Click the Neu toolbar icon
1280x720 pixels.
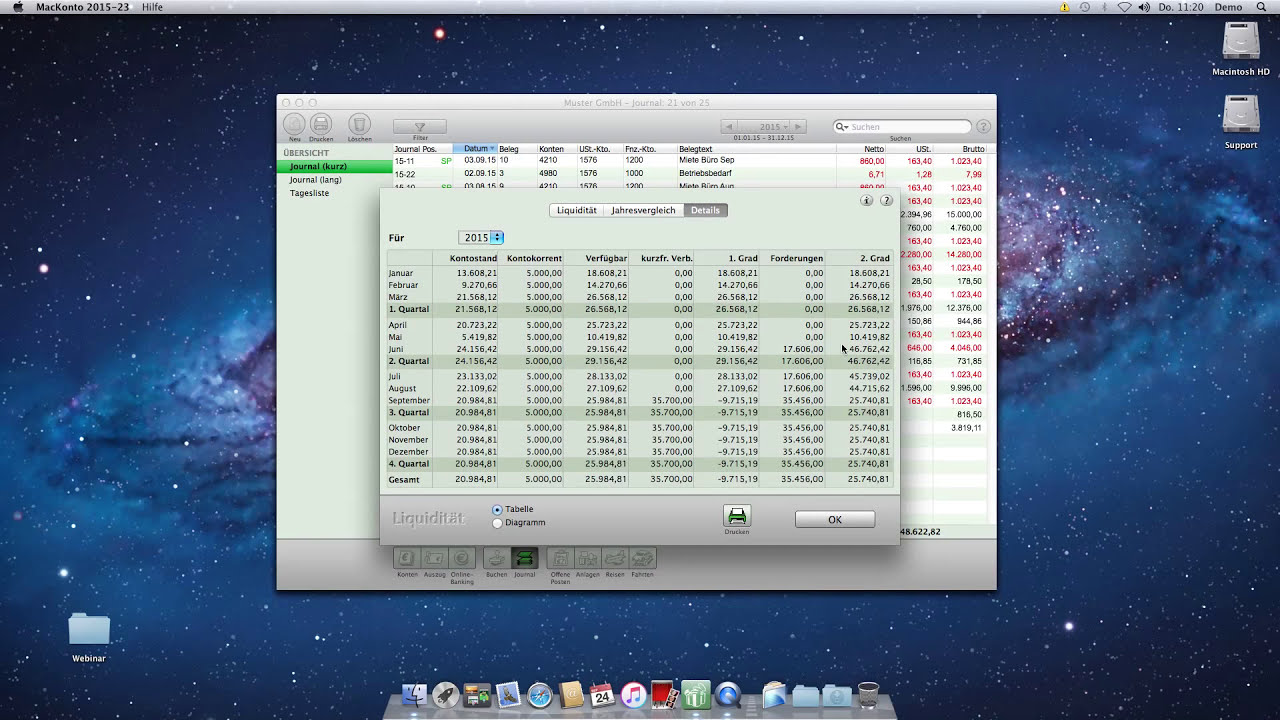[x=295, y=124]
